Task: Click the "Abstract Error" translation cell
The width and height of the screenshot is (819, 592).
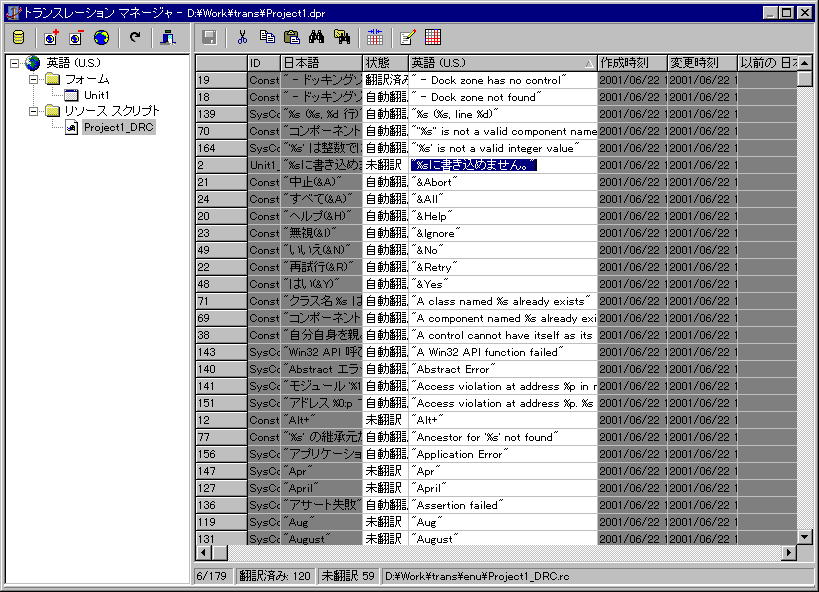Action: (503, 369)
